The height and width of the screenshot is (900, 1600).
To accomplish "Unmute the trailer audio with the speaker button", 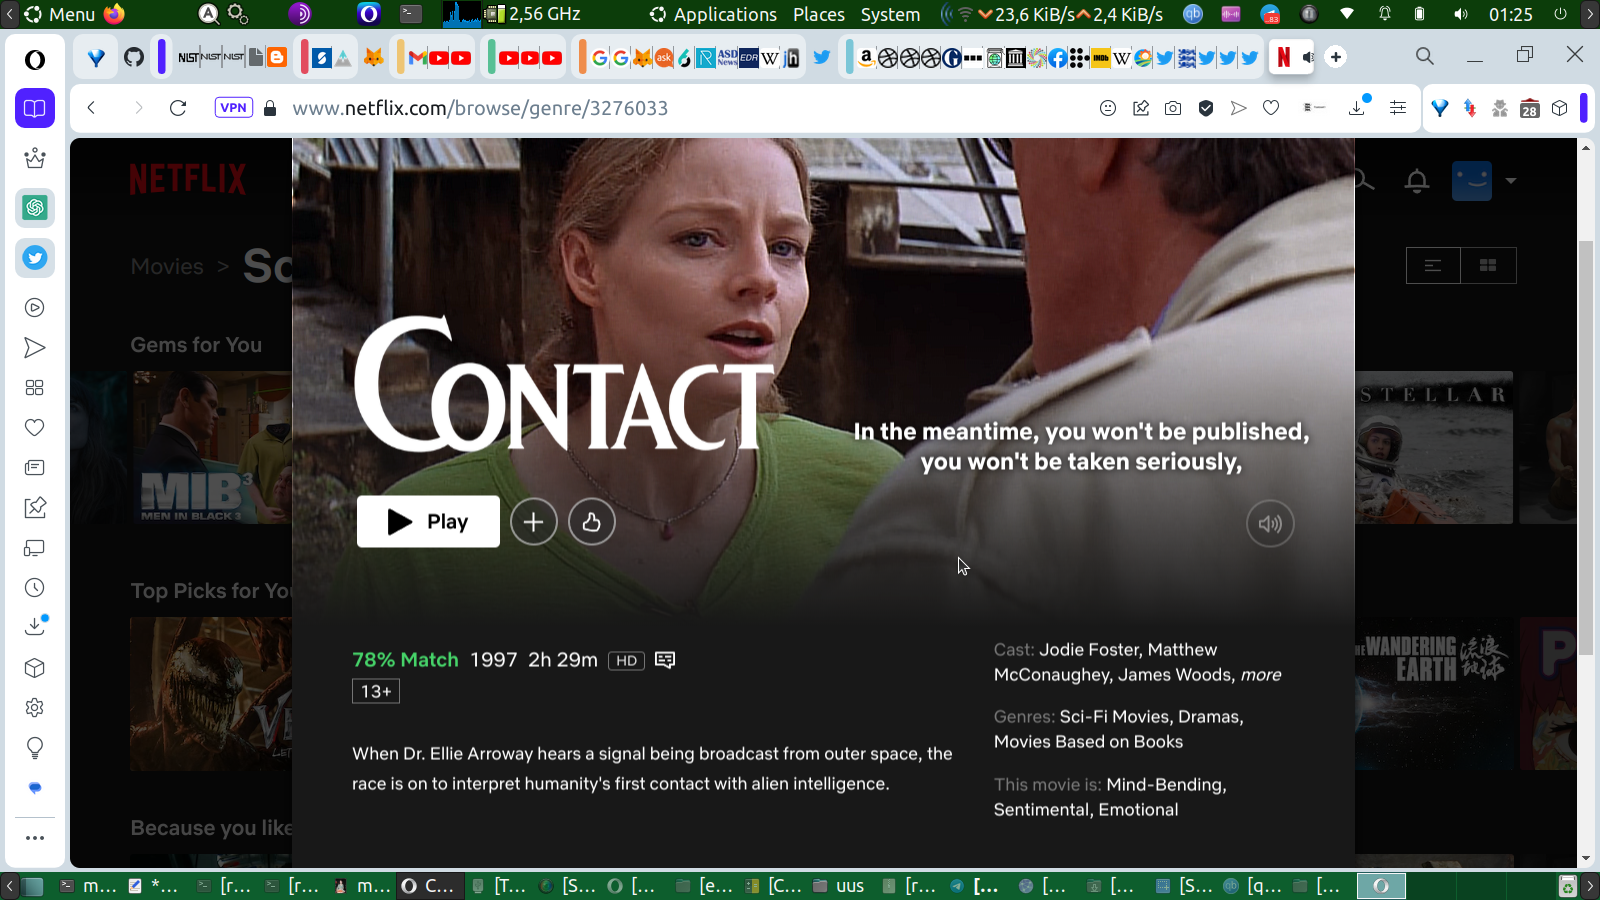I will pyautogui.click(x=1270, y=524).
